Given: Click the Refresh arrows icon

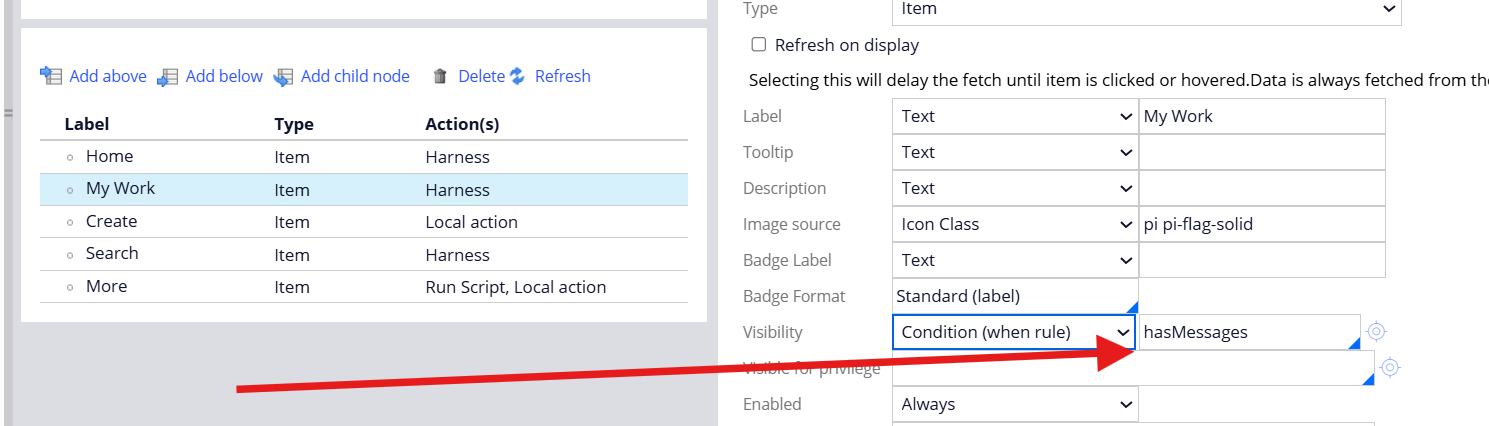Looking at the screenshot, I should (x=518, y=76).
